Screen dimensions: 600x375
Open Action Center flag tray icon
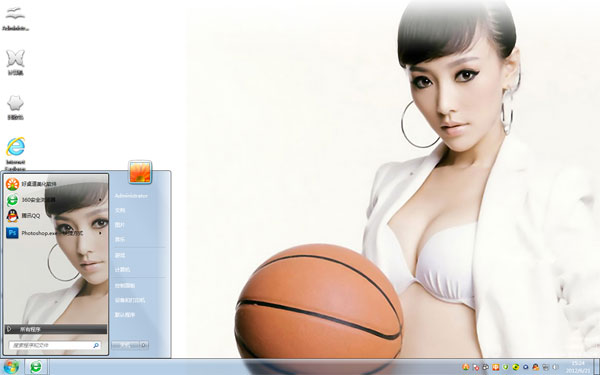tap(476, 367)
